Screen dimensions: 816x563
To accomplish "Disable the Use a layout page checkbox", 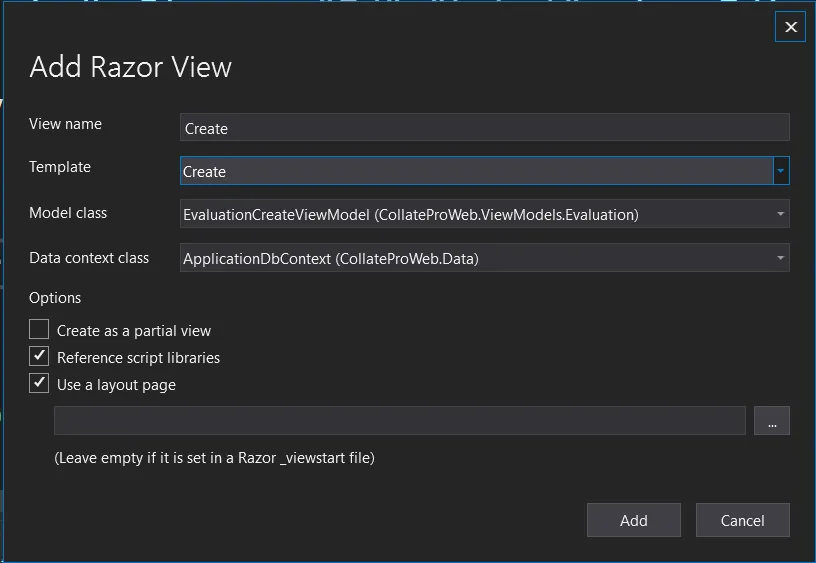I will pyautogui.click(x=39, y=383).
